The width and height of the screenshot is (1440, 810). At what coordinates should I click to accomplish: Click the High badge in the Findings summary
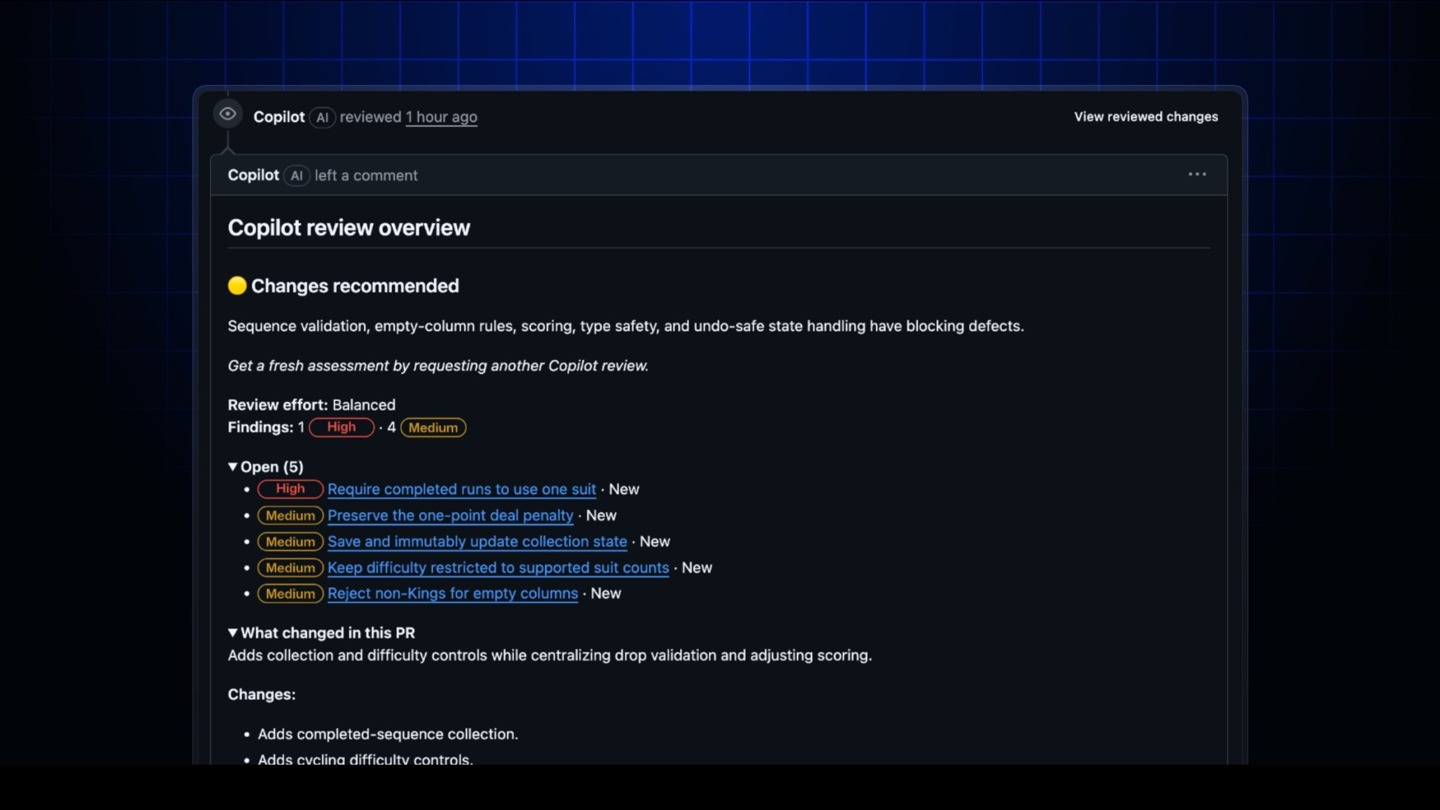point(341,427)
